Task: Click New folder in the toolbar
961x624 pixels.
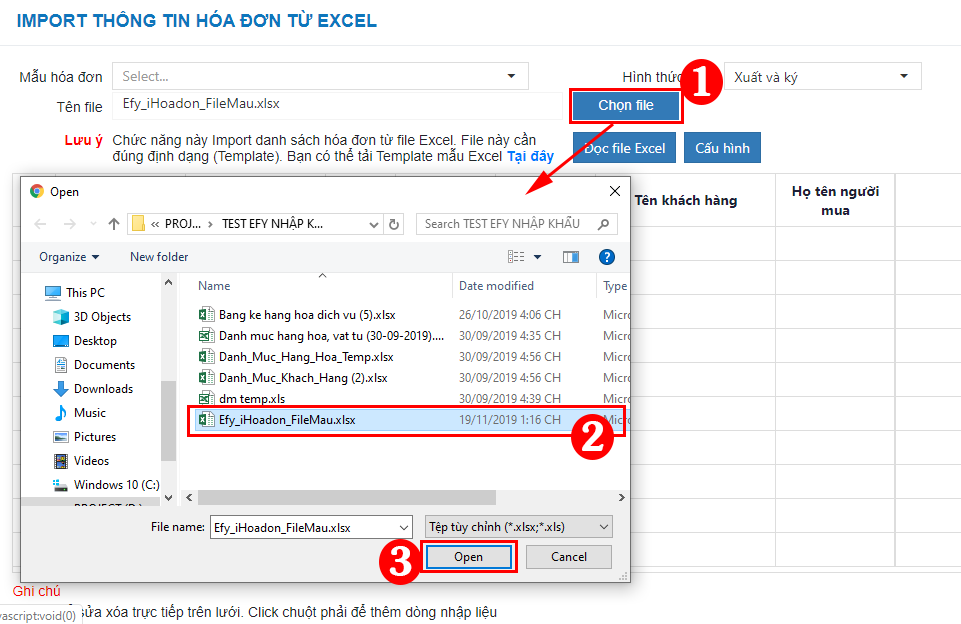Action: coord(159,257)
